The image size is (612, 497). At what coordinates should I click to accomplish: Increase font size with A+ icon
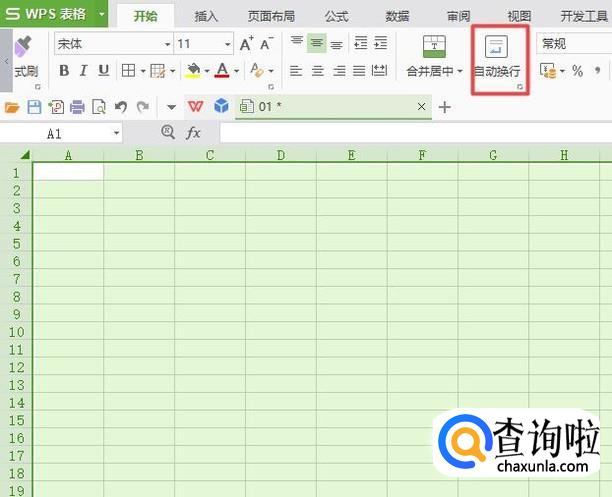coord(246,43)
